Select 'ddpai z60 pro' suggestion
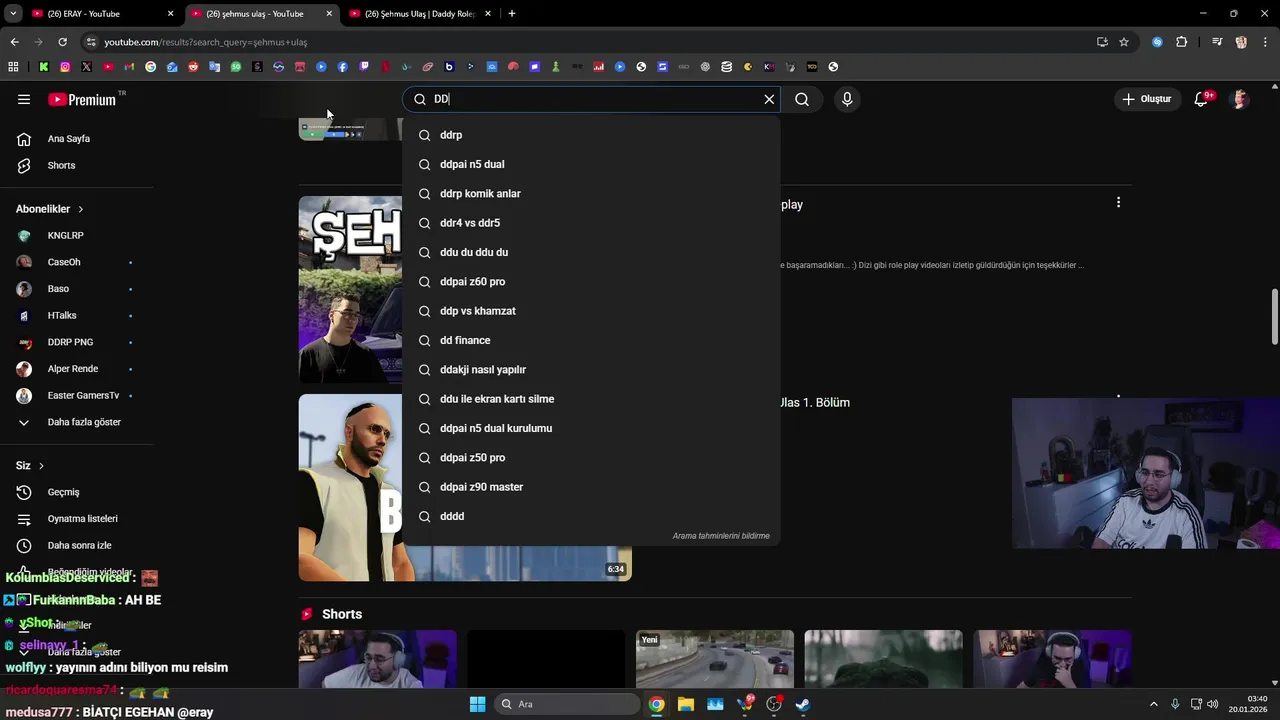The width and height of the screenshot is (1280, 720). coord(591,282)
